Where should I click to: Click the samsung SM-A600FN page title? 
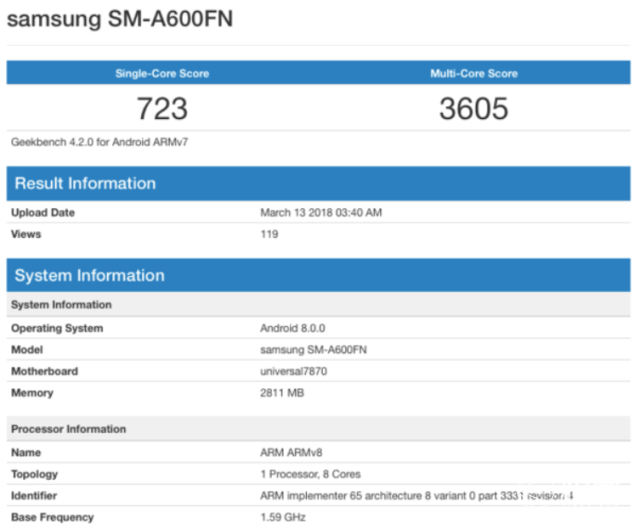click(120, 19)
